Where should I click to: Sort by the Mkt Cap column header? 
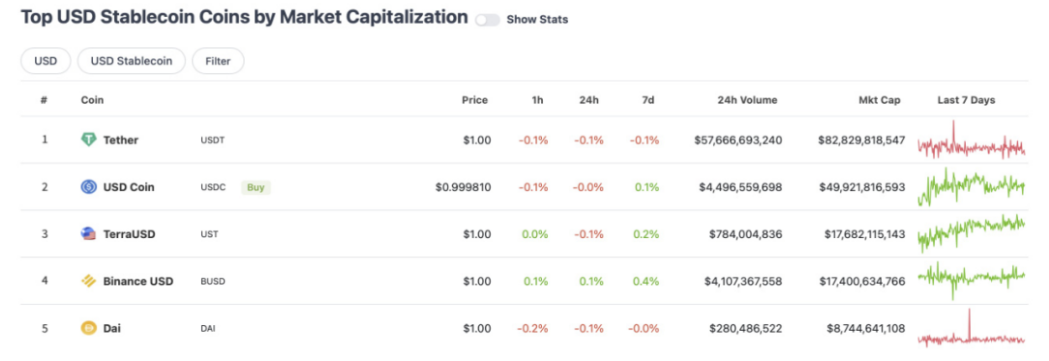point(879,100)
